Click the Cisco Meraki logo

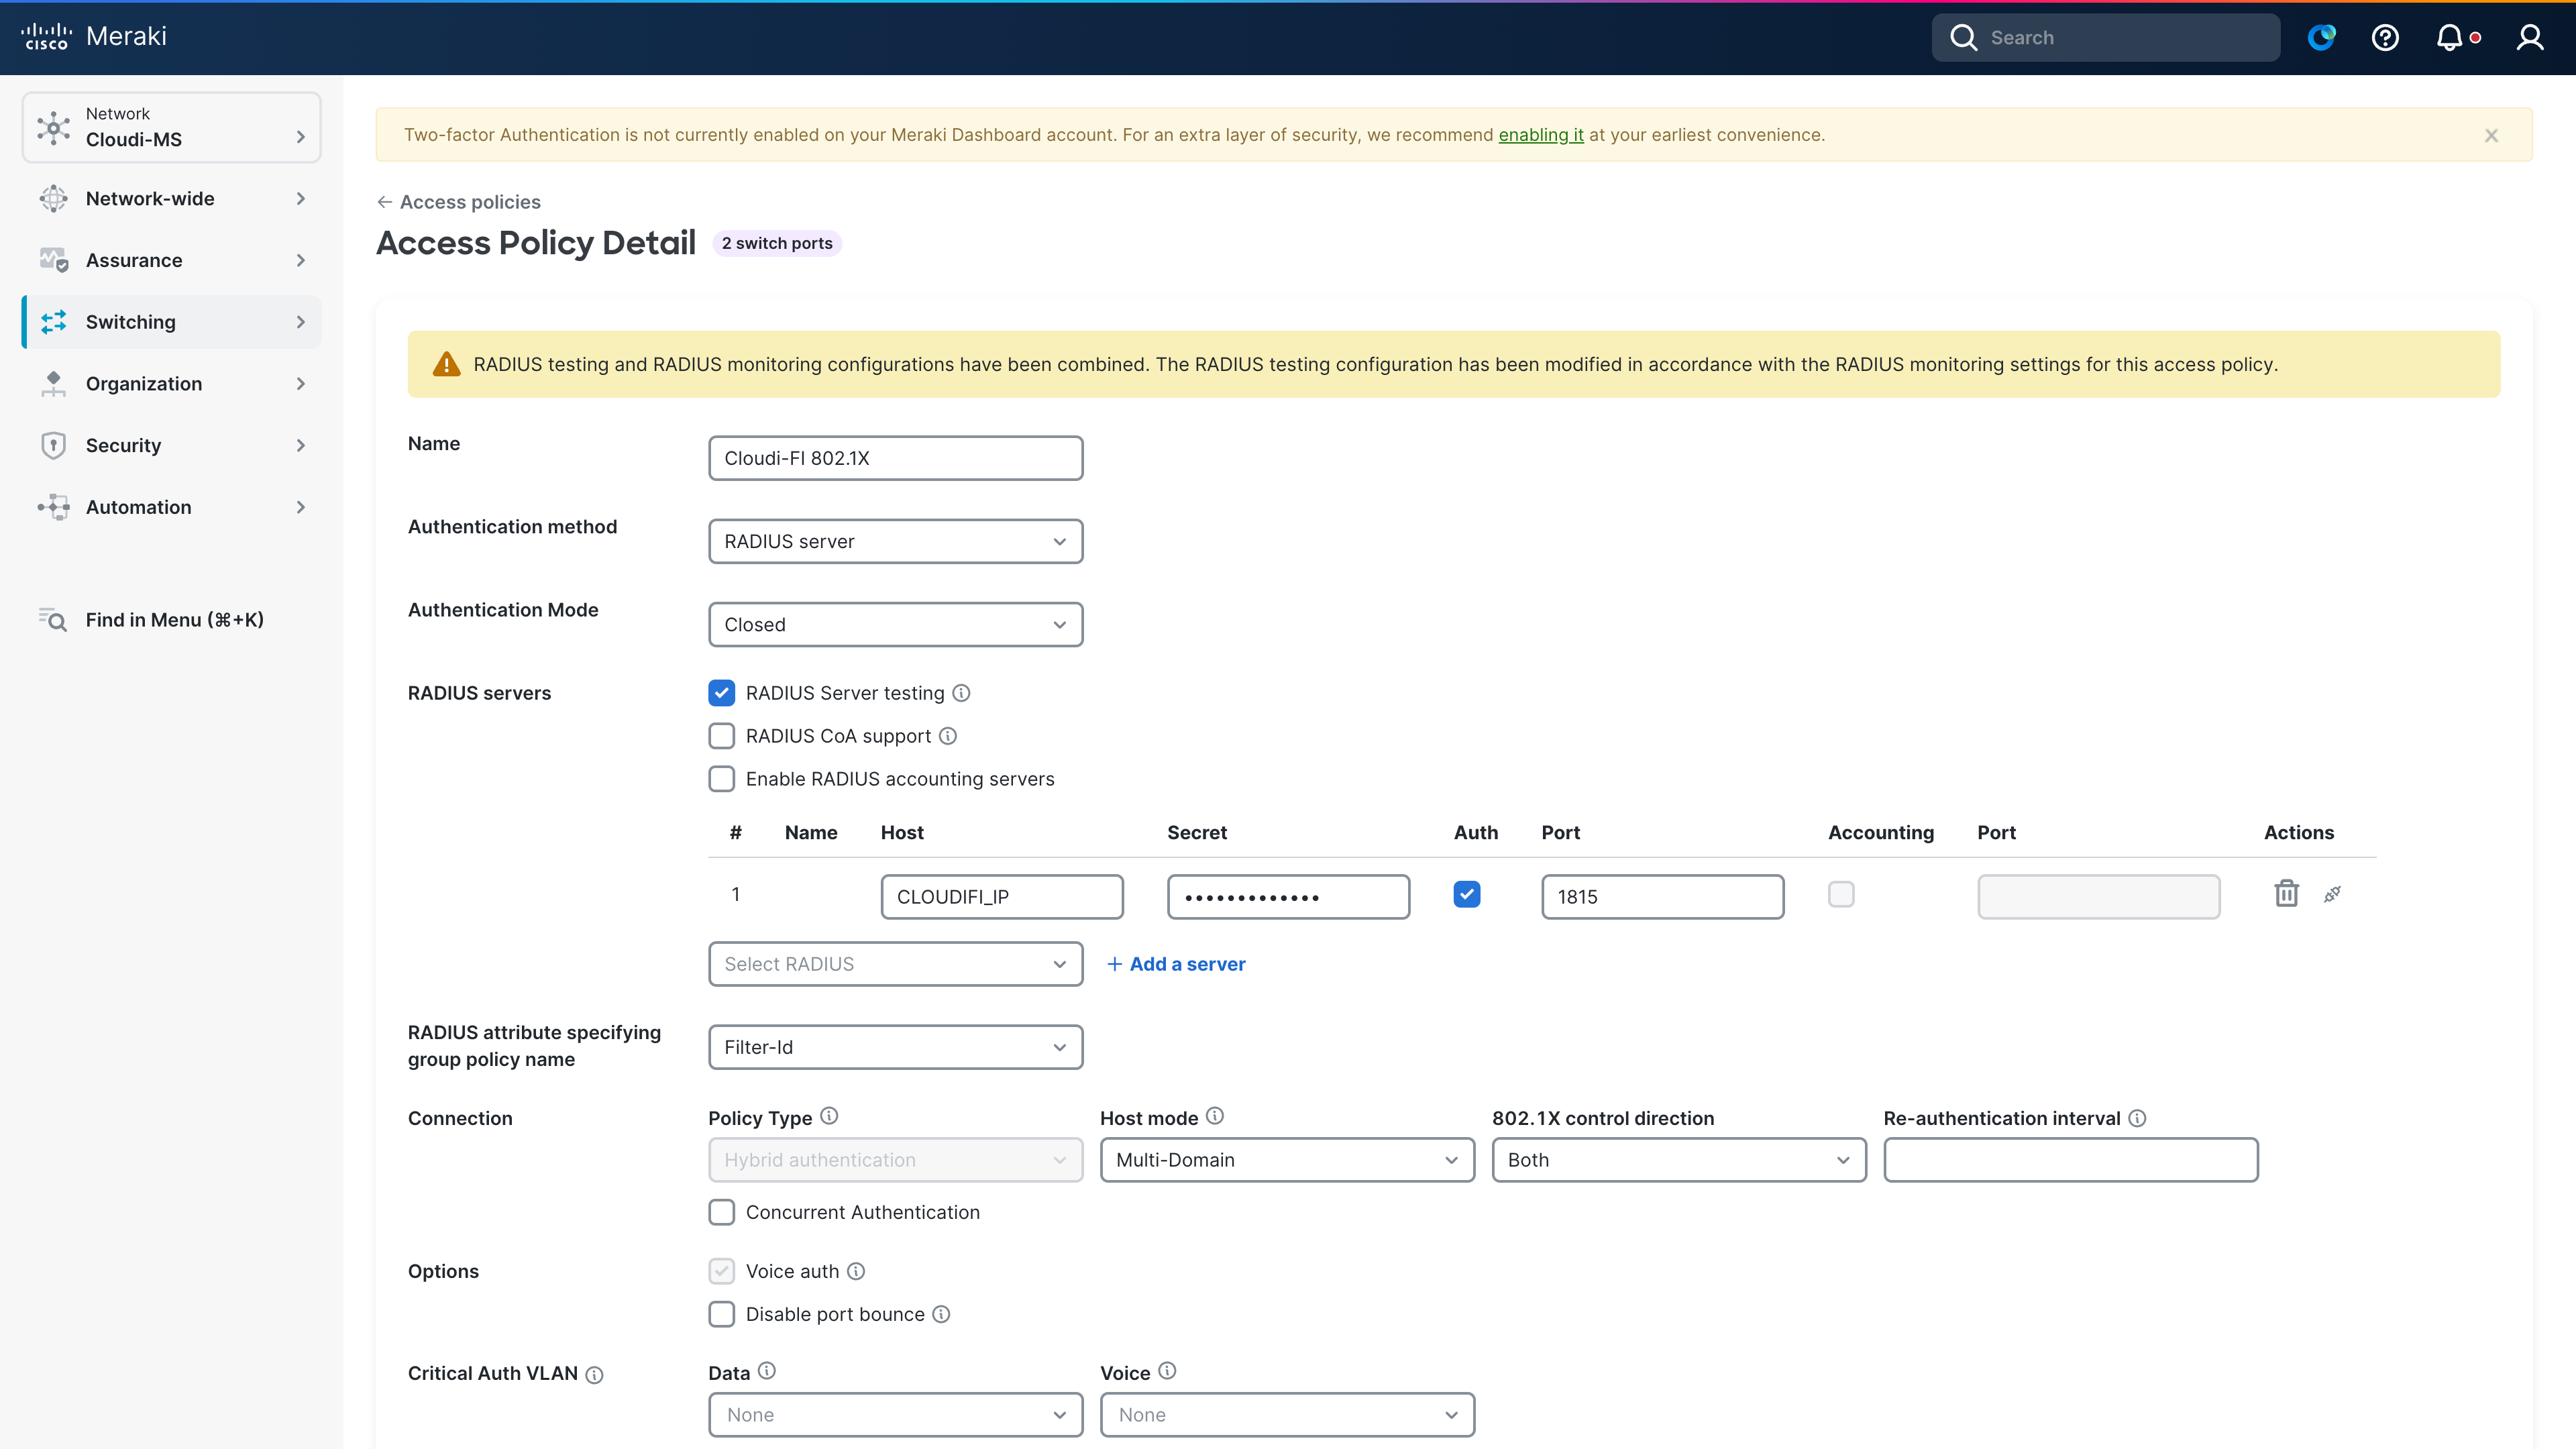[x=94, y=37]
